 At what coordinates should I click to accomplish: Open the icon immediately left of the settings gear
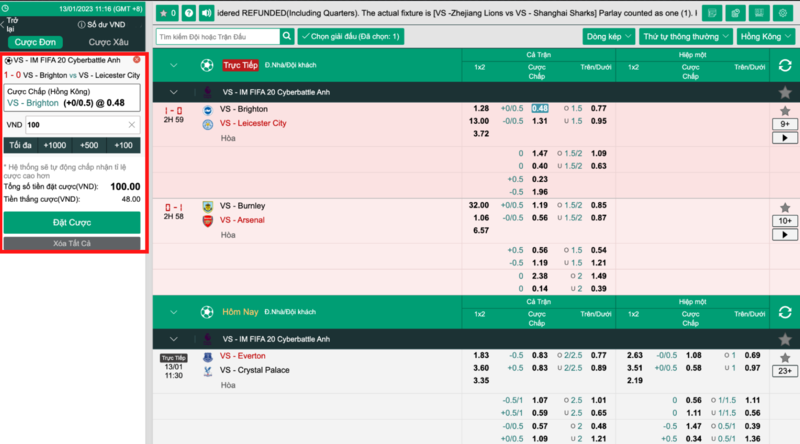click(x=759, y=13)
